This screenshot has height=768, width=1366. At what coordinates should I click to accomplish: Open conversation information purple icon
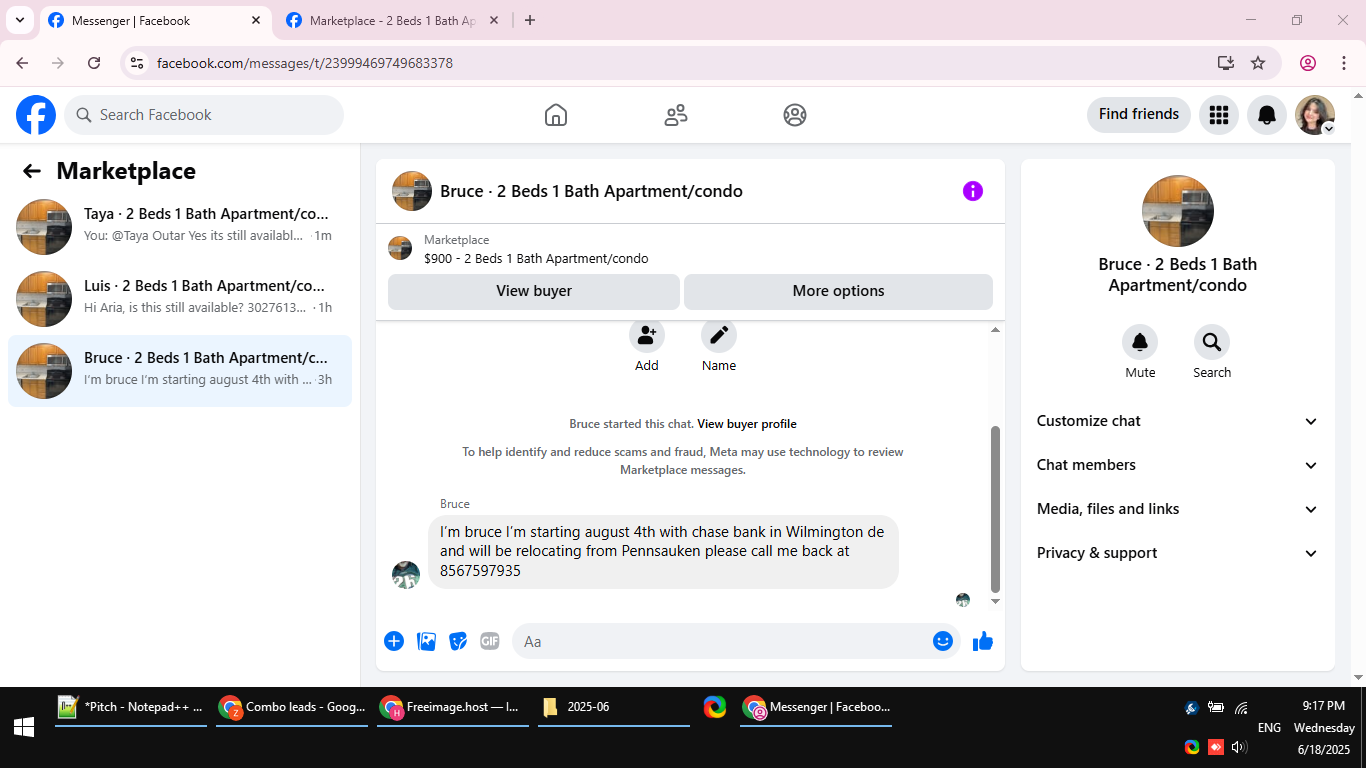click(x=973, y=191)
